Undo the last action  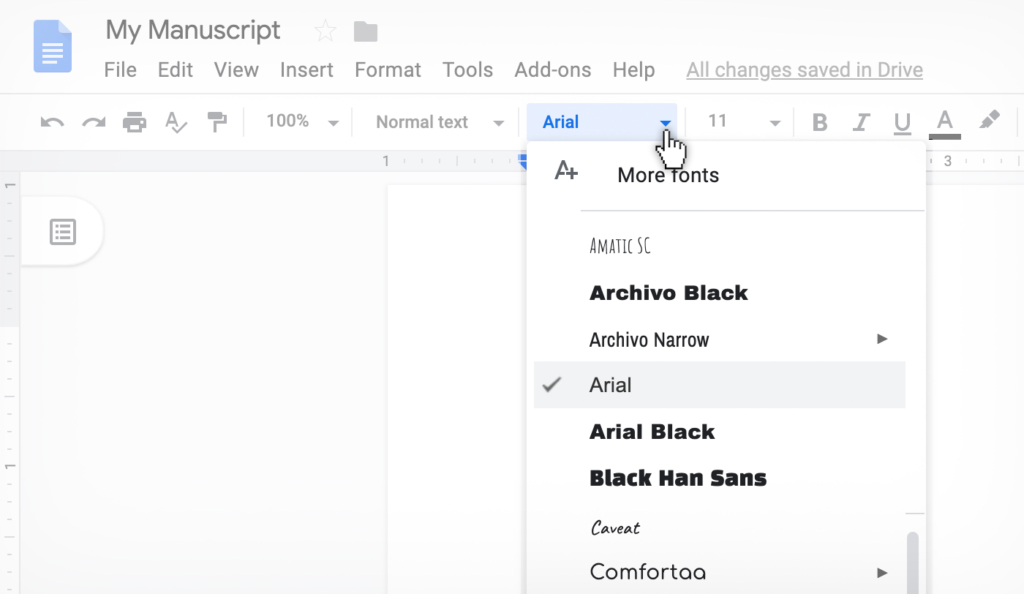[50, 121]
